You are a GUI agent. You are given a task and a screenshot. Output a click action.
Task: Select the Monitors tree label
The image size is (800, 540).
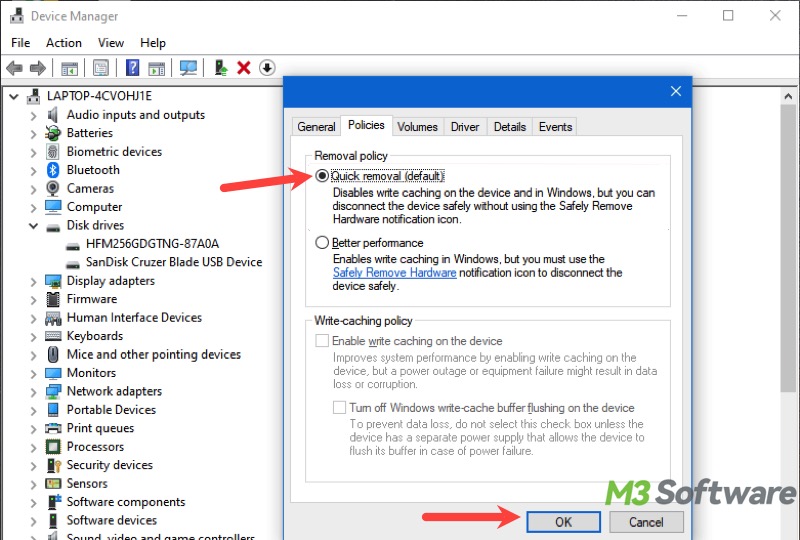pyautogui.click(x=91, y=373)
